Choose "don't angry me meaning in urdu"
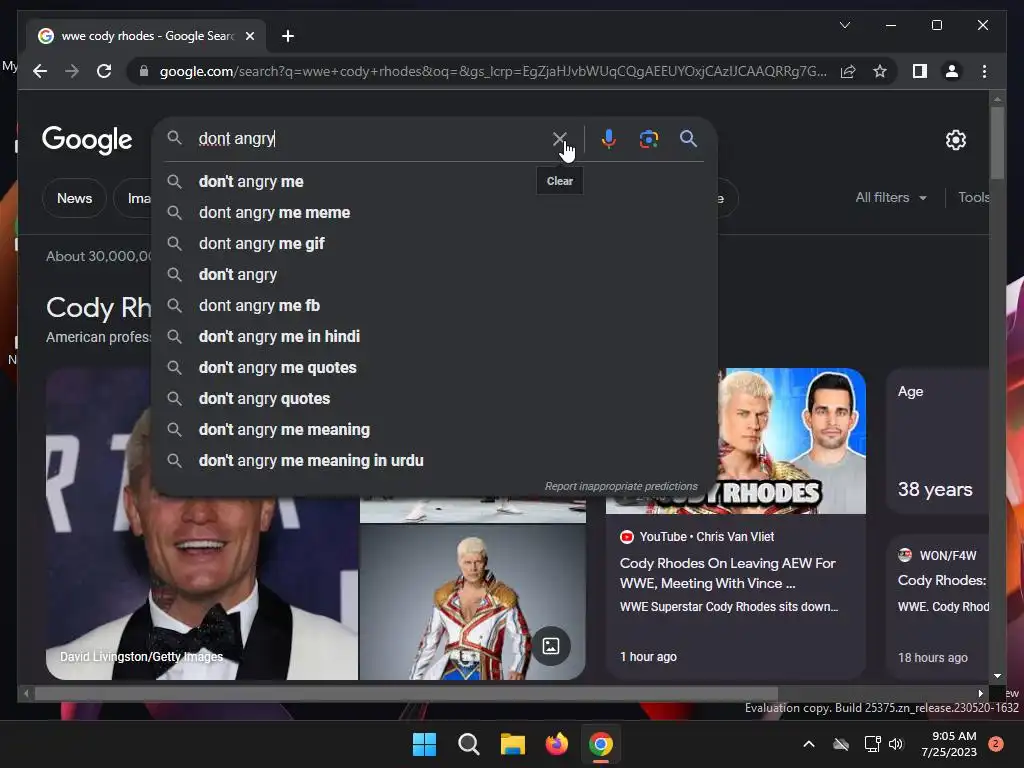Screen dimensions: 1024x768 pos(434,460)
